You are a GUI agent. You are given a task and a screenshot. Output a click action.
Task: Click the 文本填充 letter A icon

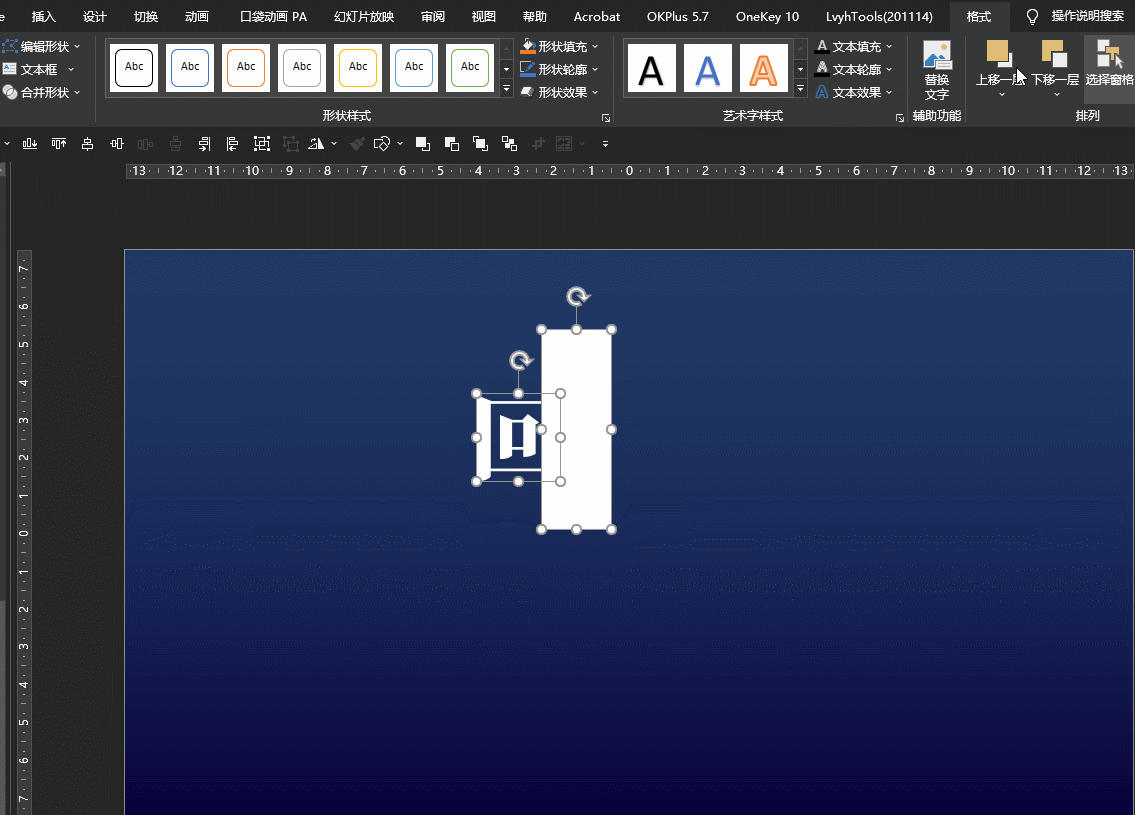tap(822, 46)
